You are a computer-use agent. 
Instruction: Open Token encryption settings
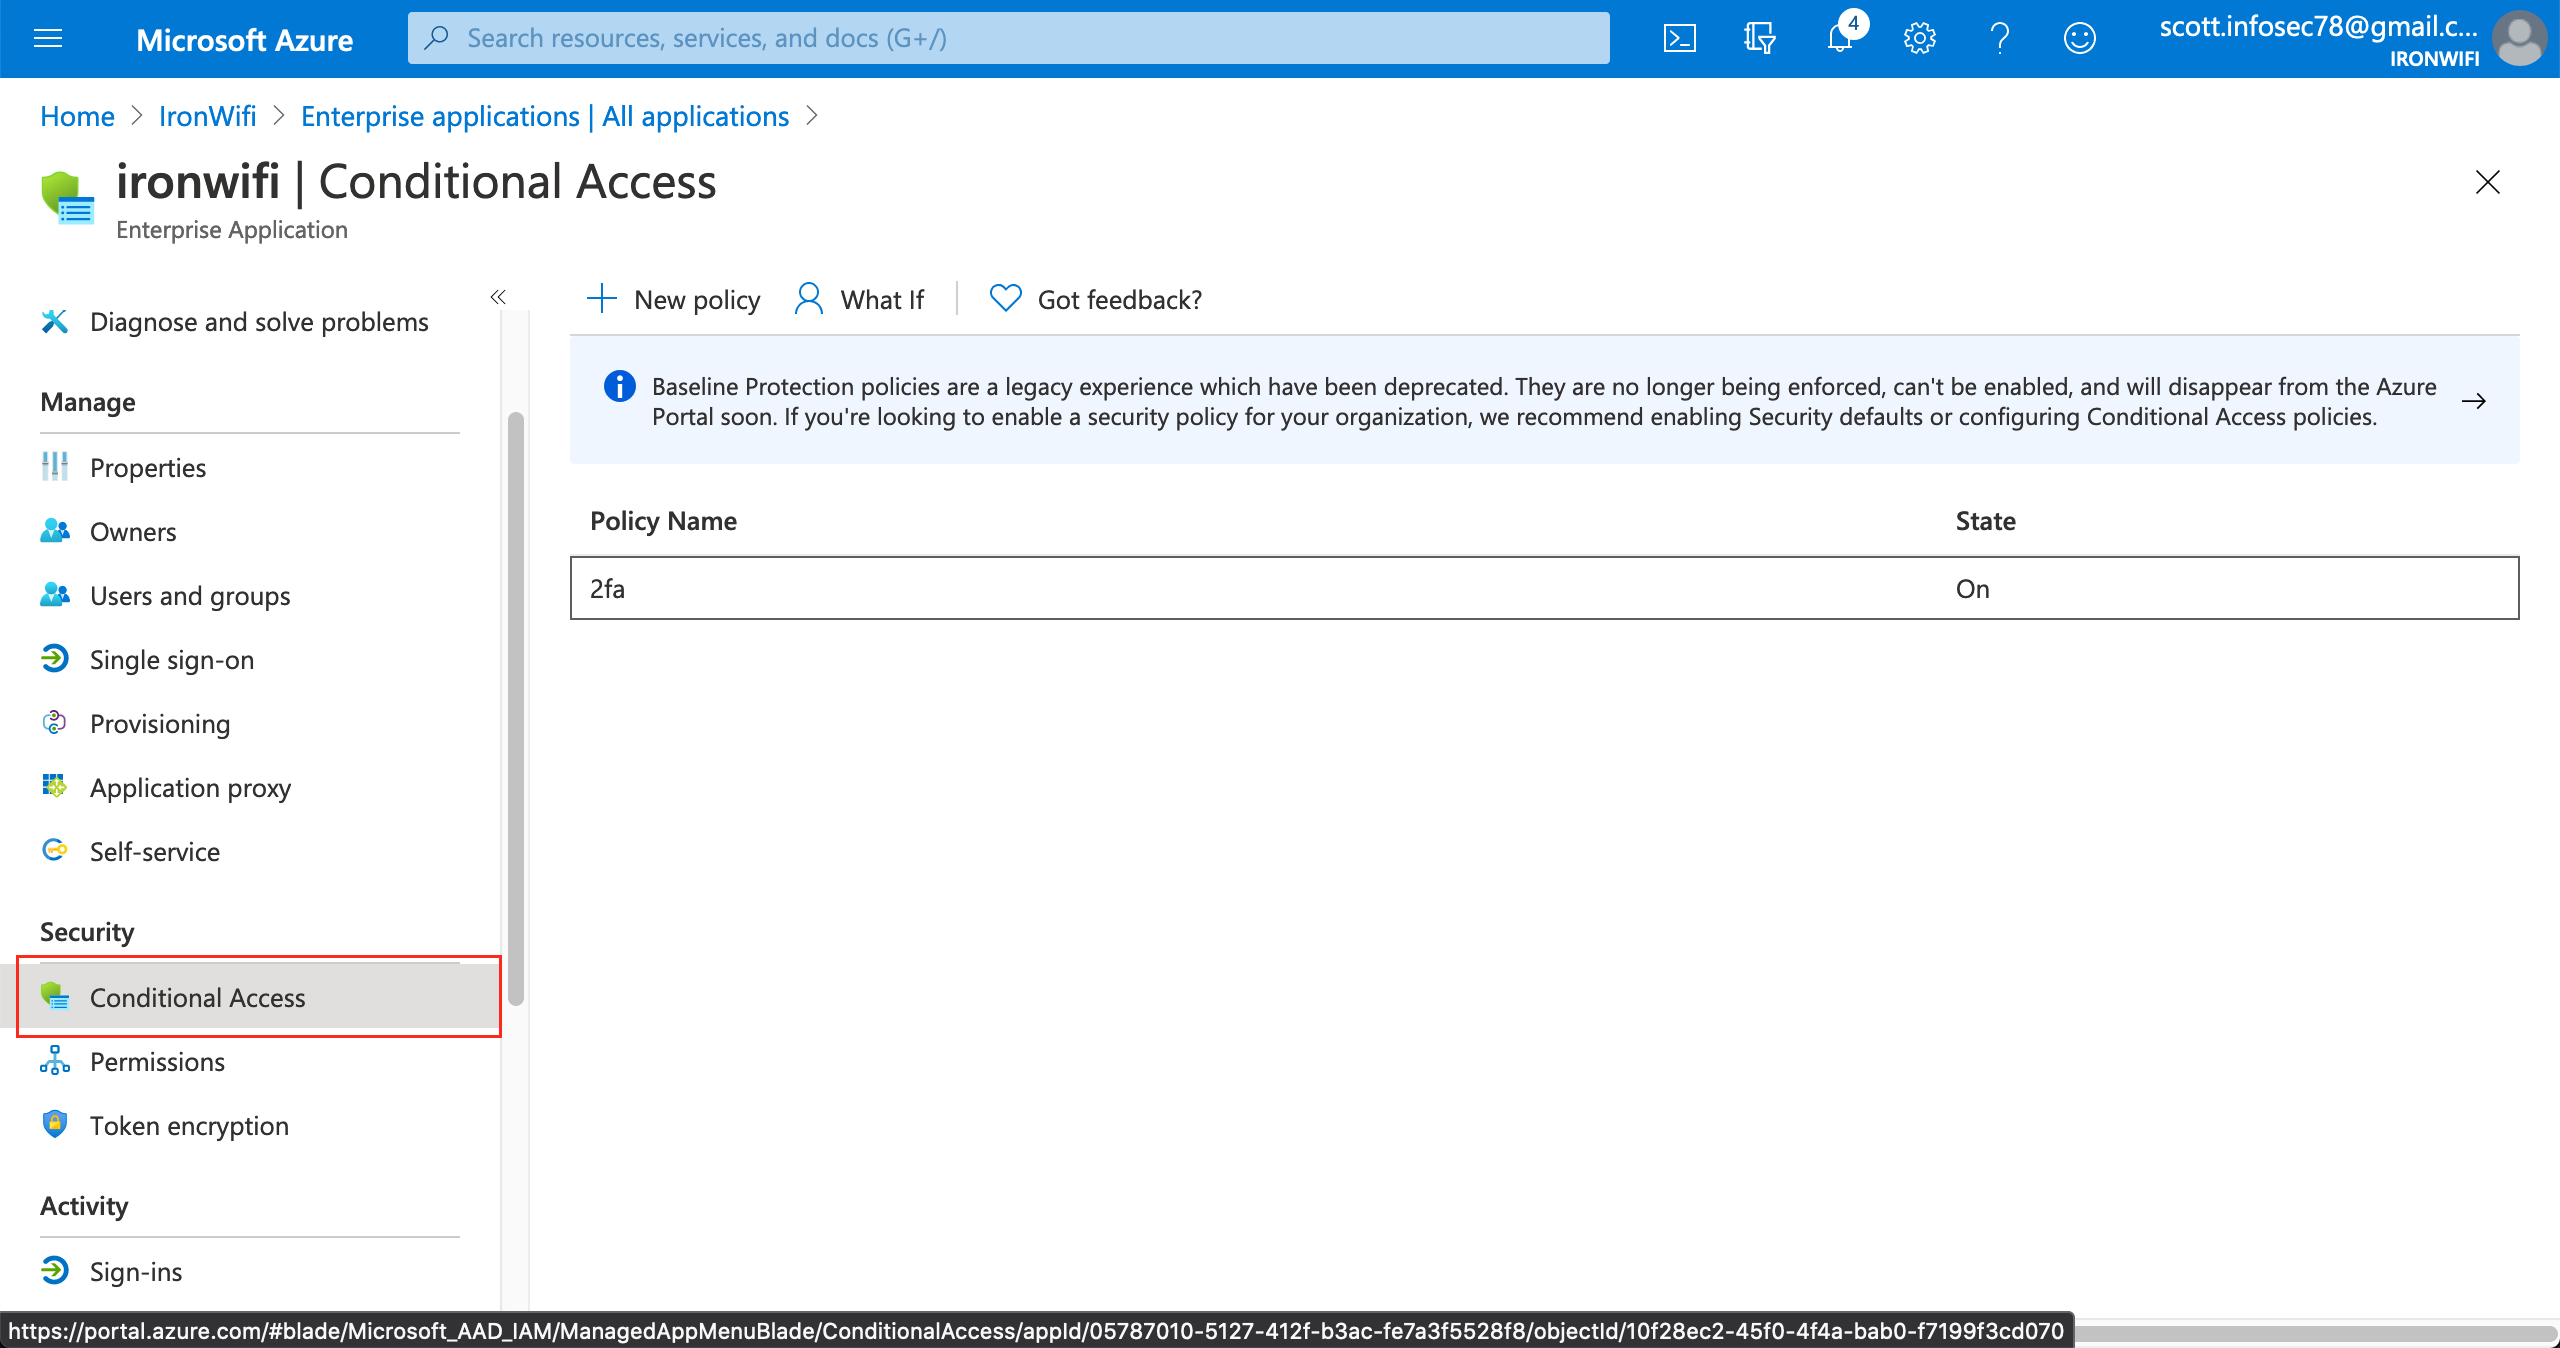pyautogui.click(x=189, y=1125)
